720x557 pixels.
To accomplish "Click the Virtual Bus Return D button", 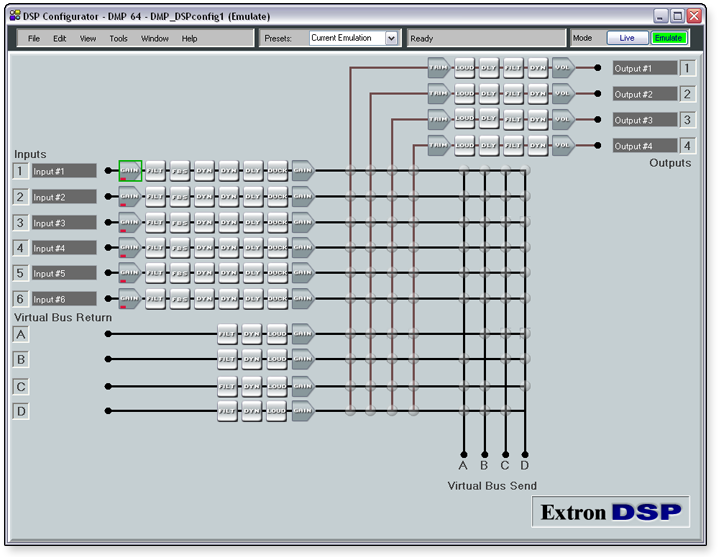I will tap(21, 411).
